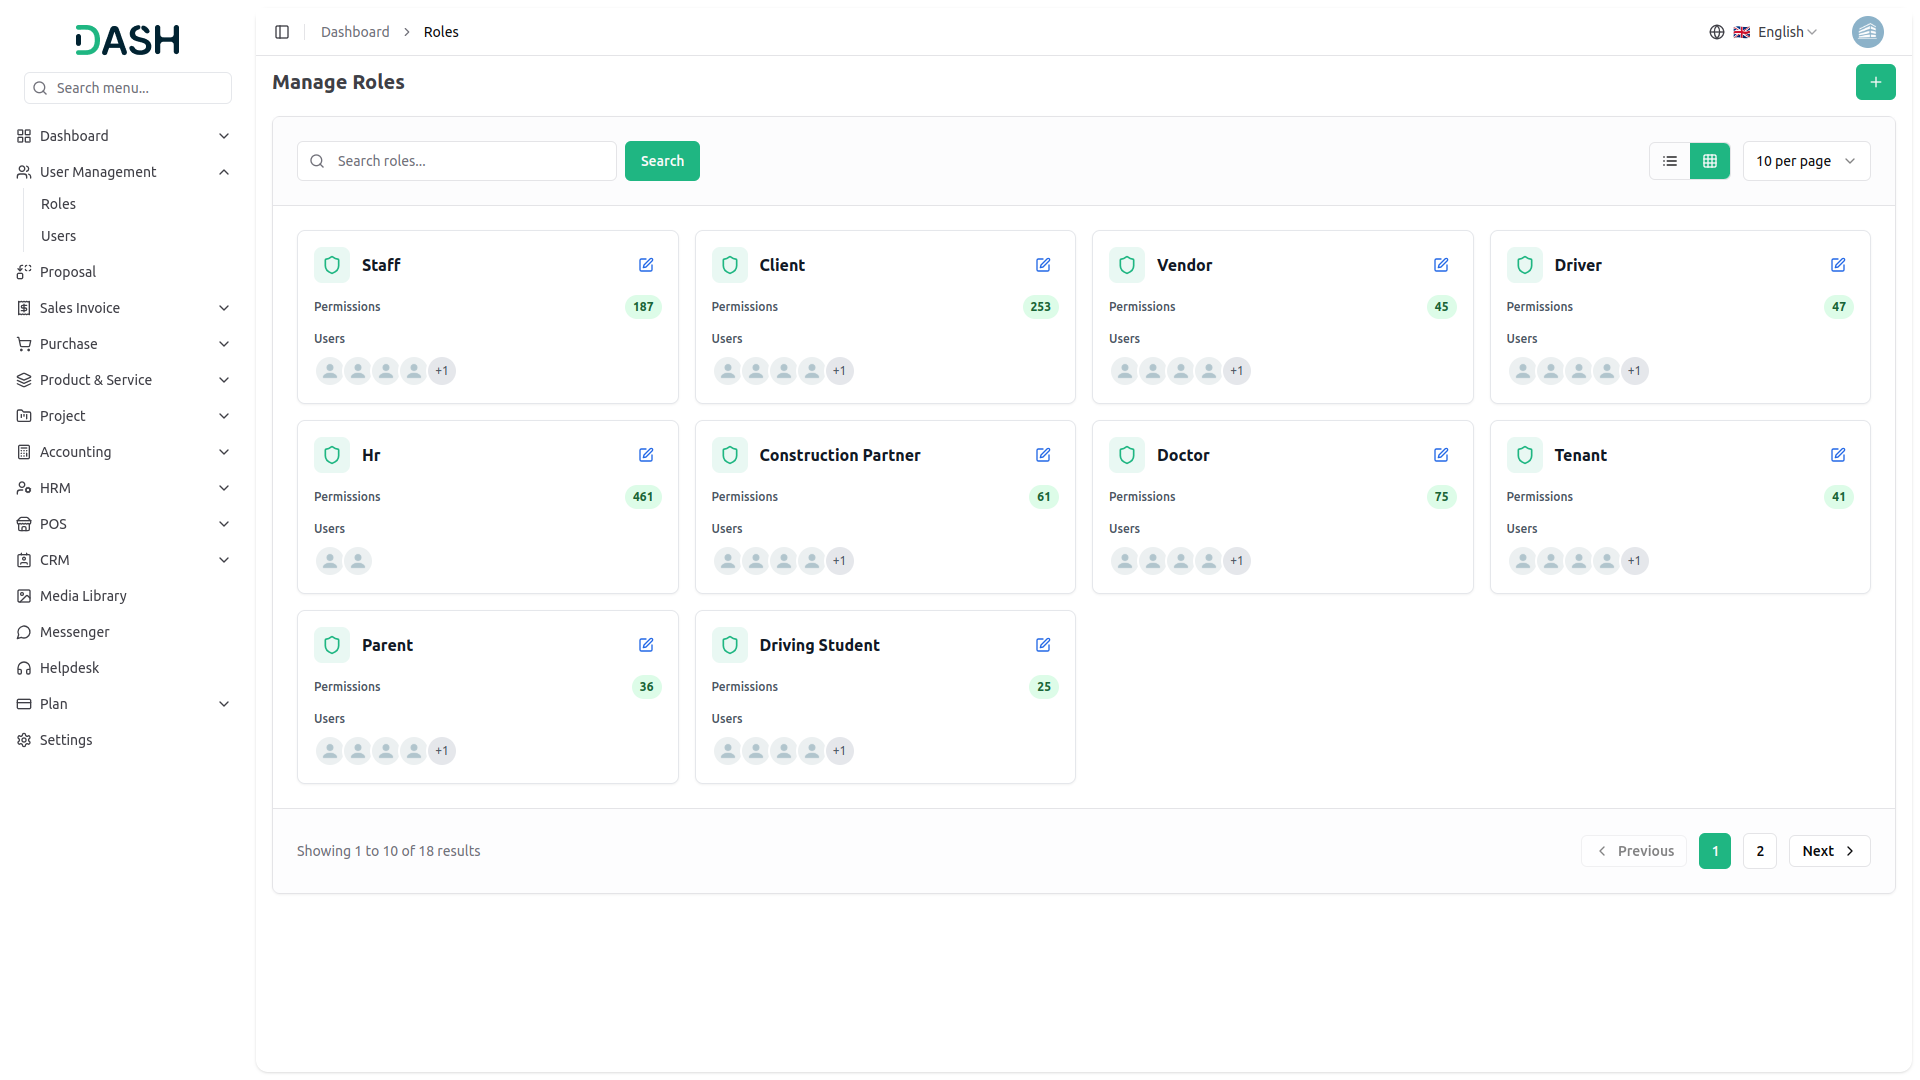This screenshot has width=1920, height=1080.
Task: Click the +1 users badge on Hr-adjacent Client card
Action: click(839, 371)
